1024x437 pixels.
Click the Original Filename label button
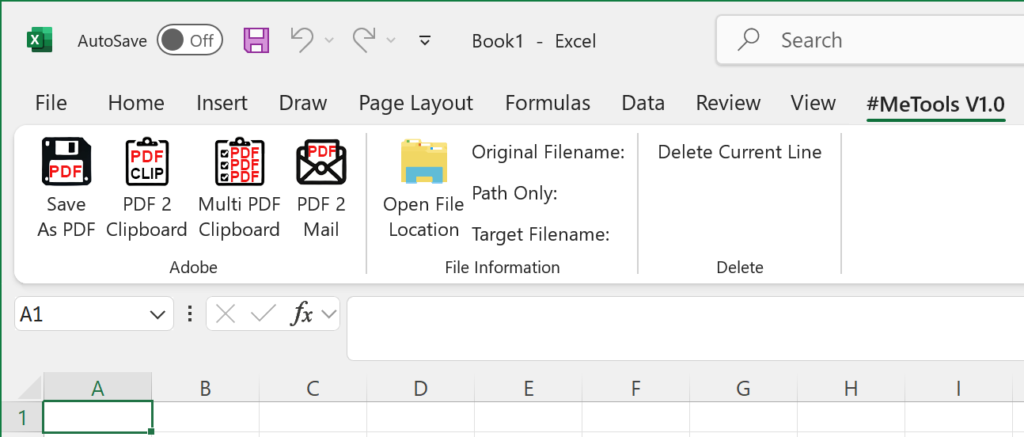pos(548,152)
